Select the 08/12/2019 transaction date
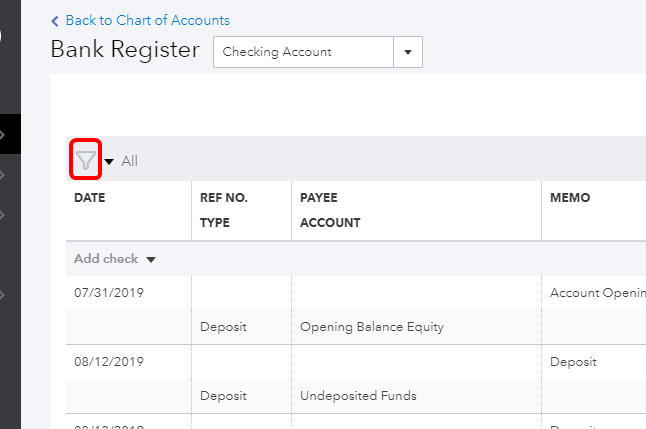Screen dimensions: 646x429 pyautogui.click(x=101, y=361)
